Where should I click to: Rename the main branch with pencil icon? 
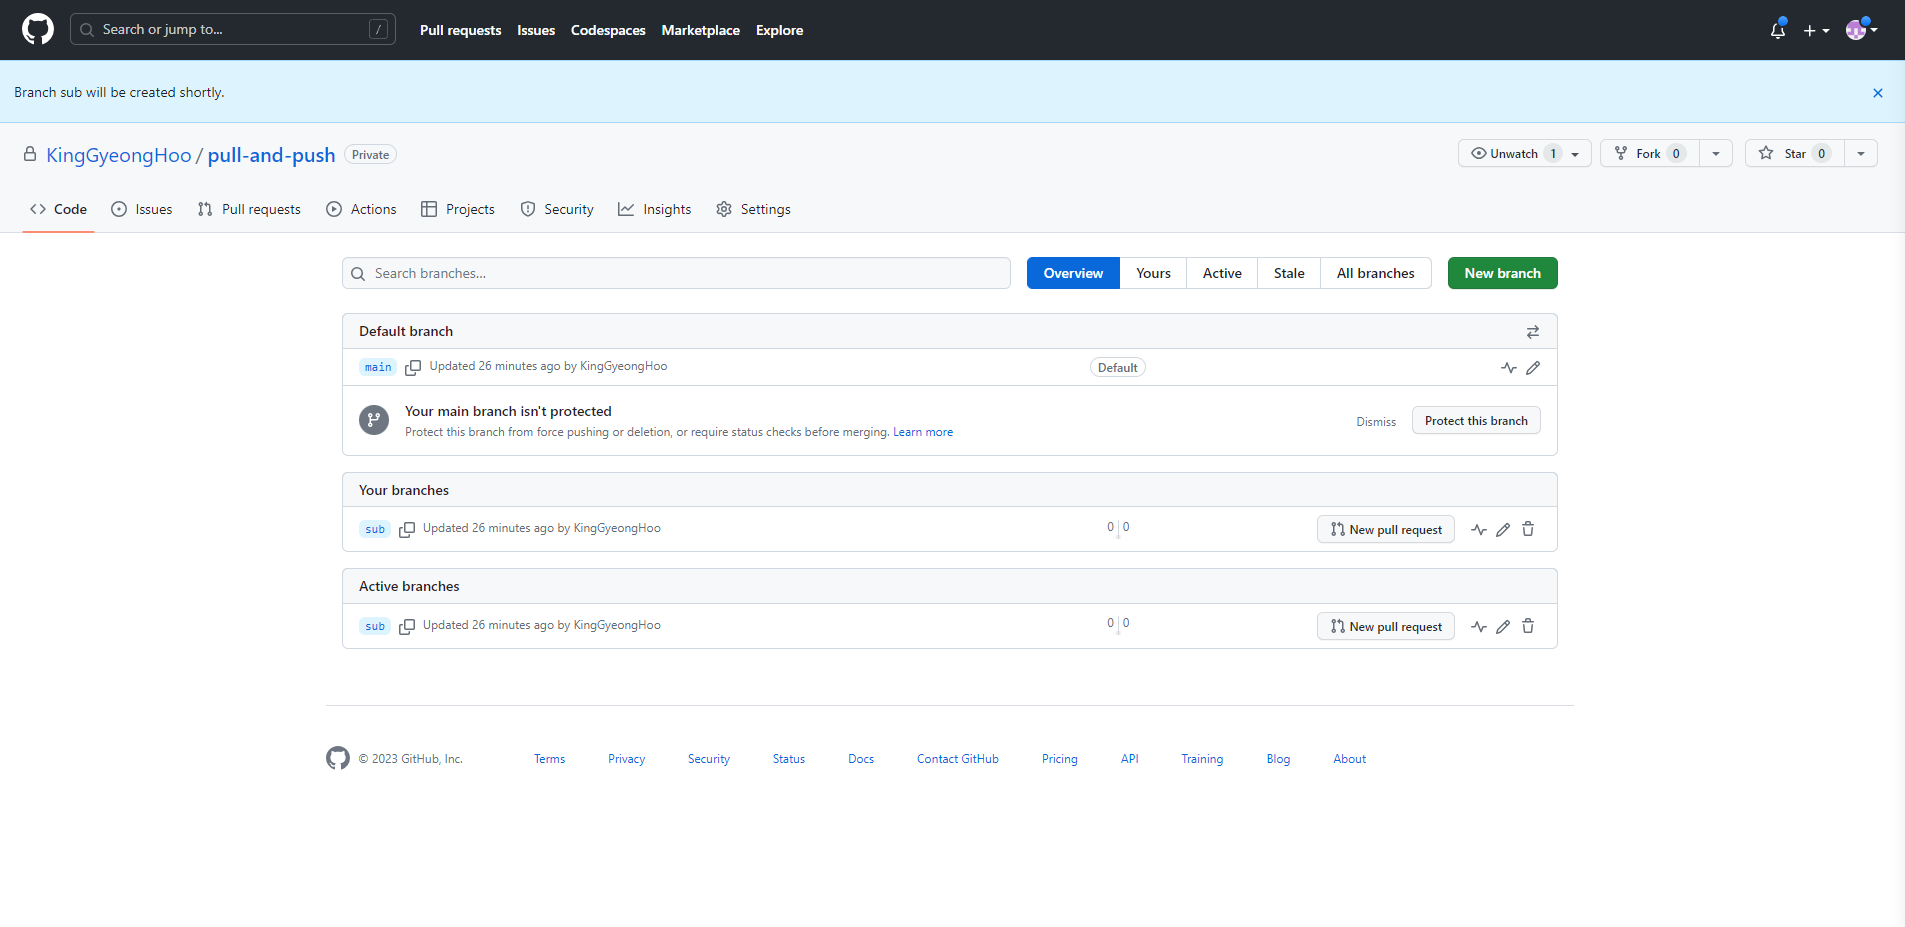point(1533,368)
